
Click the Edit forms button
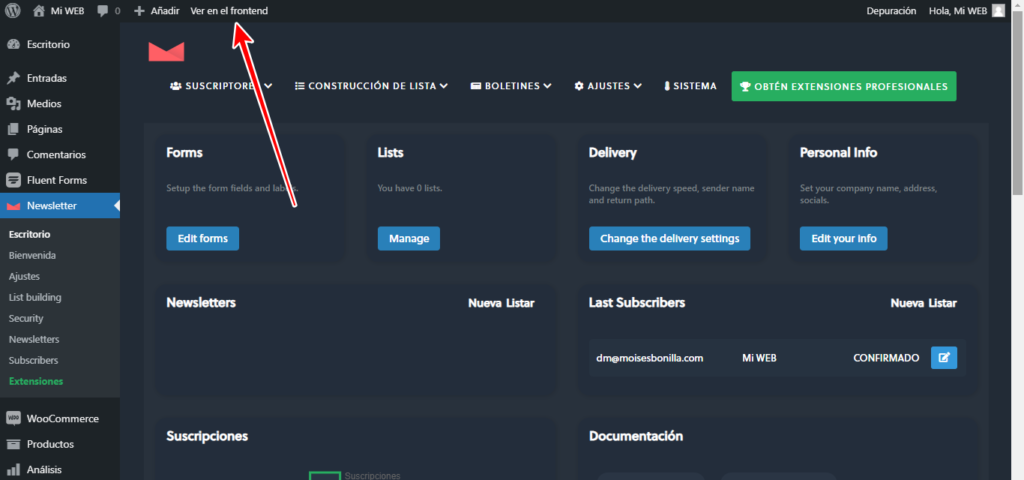(202, 238)
